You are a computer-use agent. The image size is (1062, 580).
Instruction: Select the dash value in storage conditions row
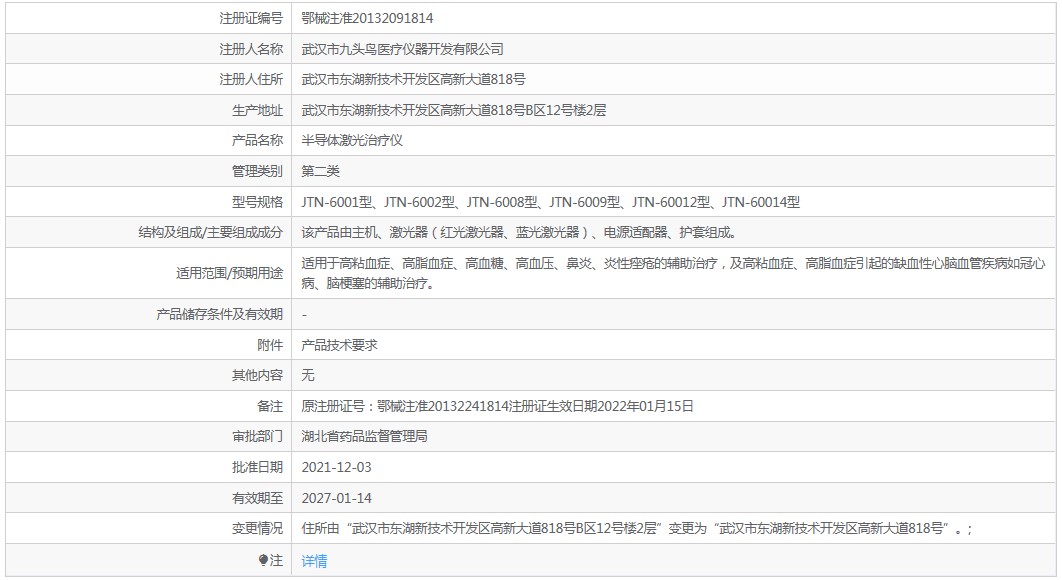304,314
